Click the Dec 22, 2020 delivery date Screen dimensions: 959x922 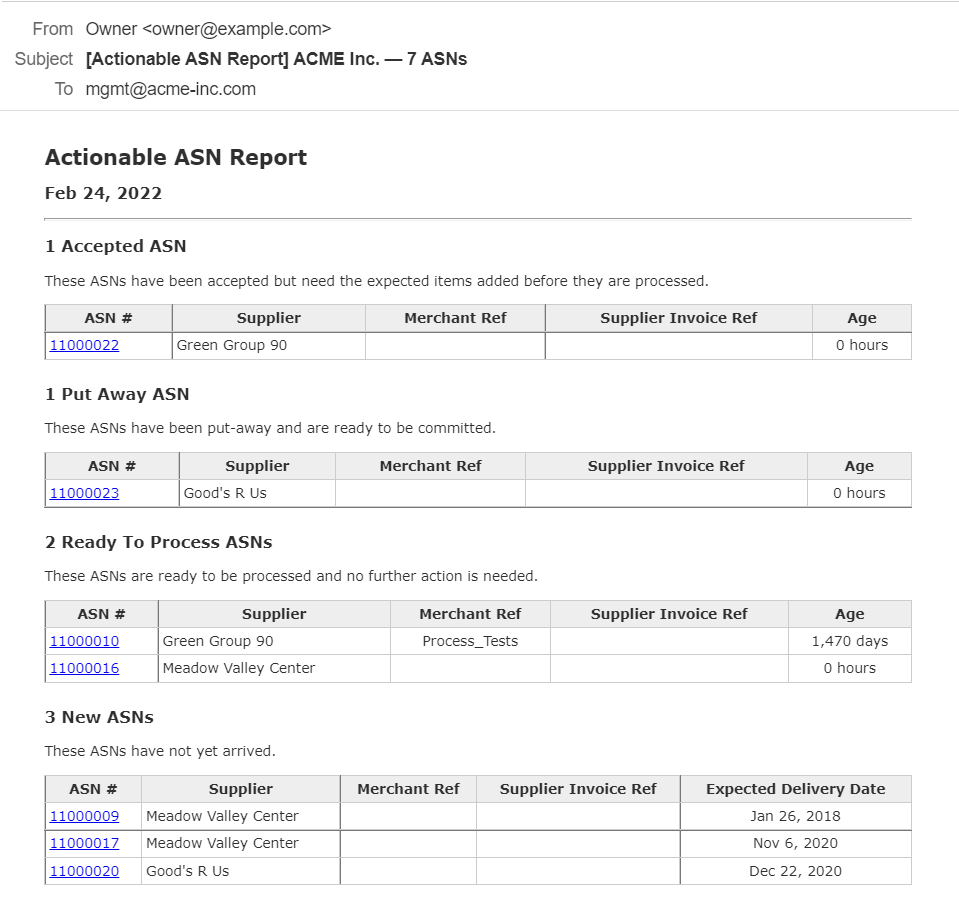pos(795,871)
